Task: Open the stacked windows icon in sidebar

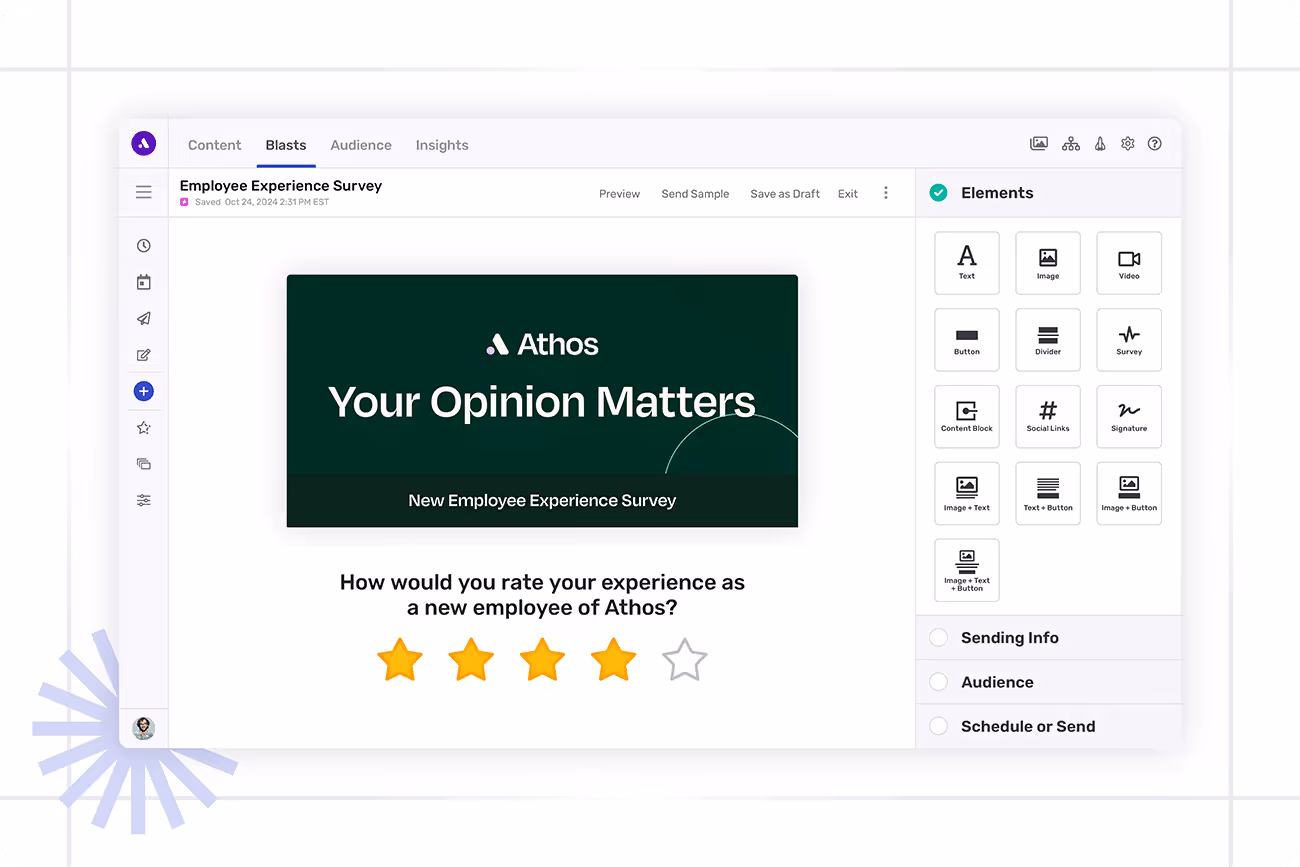Action: (144, 464)
